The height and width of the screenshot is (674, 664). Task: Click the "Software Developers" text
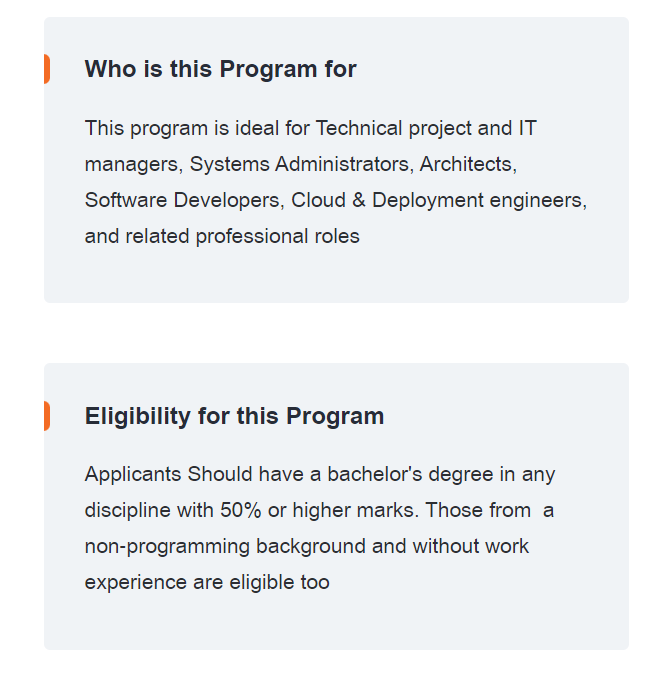pyautogui.click(x=184, y=200)
